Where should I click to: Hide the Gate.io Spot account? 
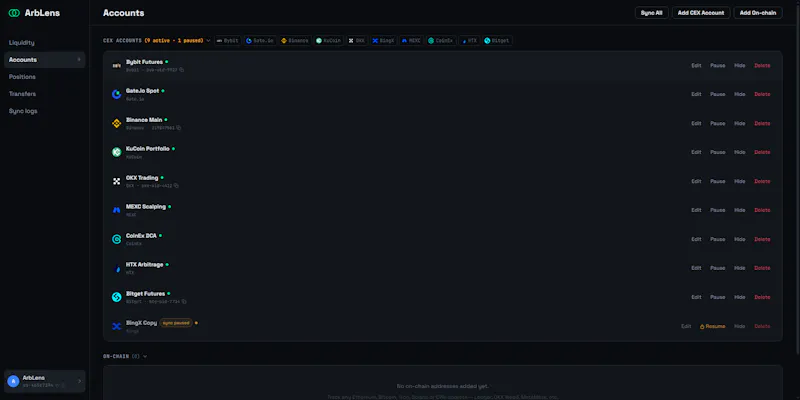point(739,94)
